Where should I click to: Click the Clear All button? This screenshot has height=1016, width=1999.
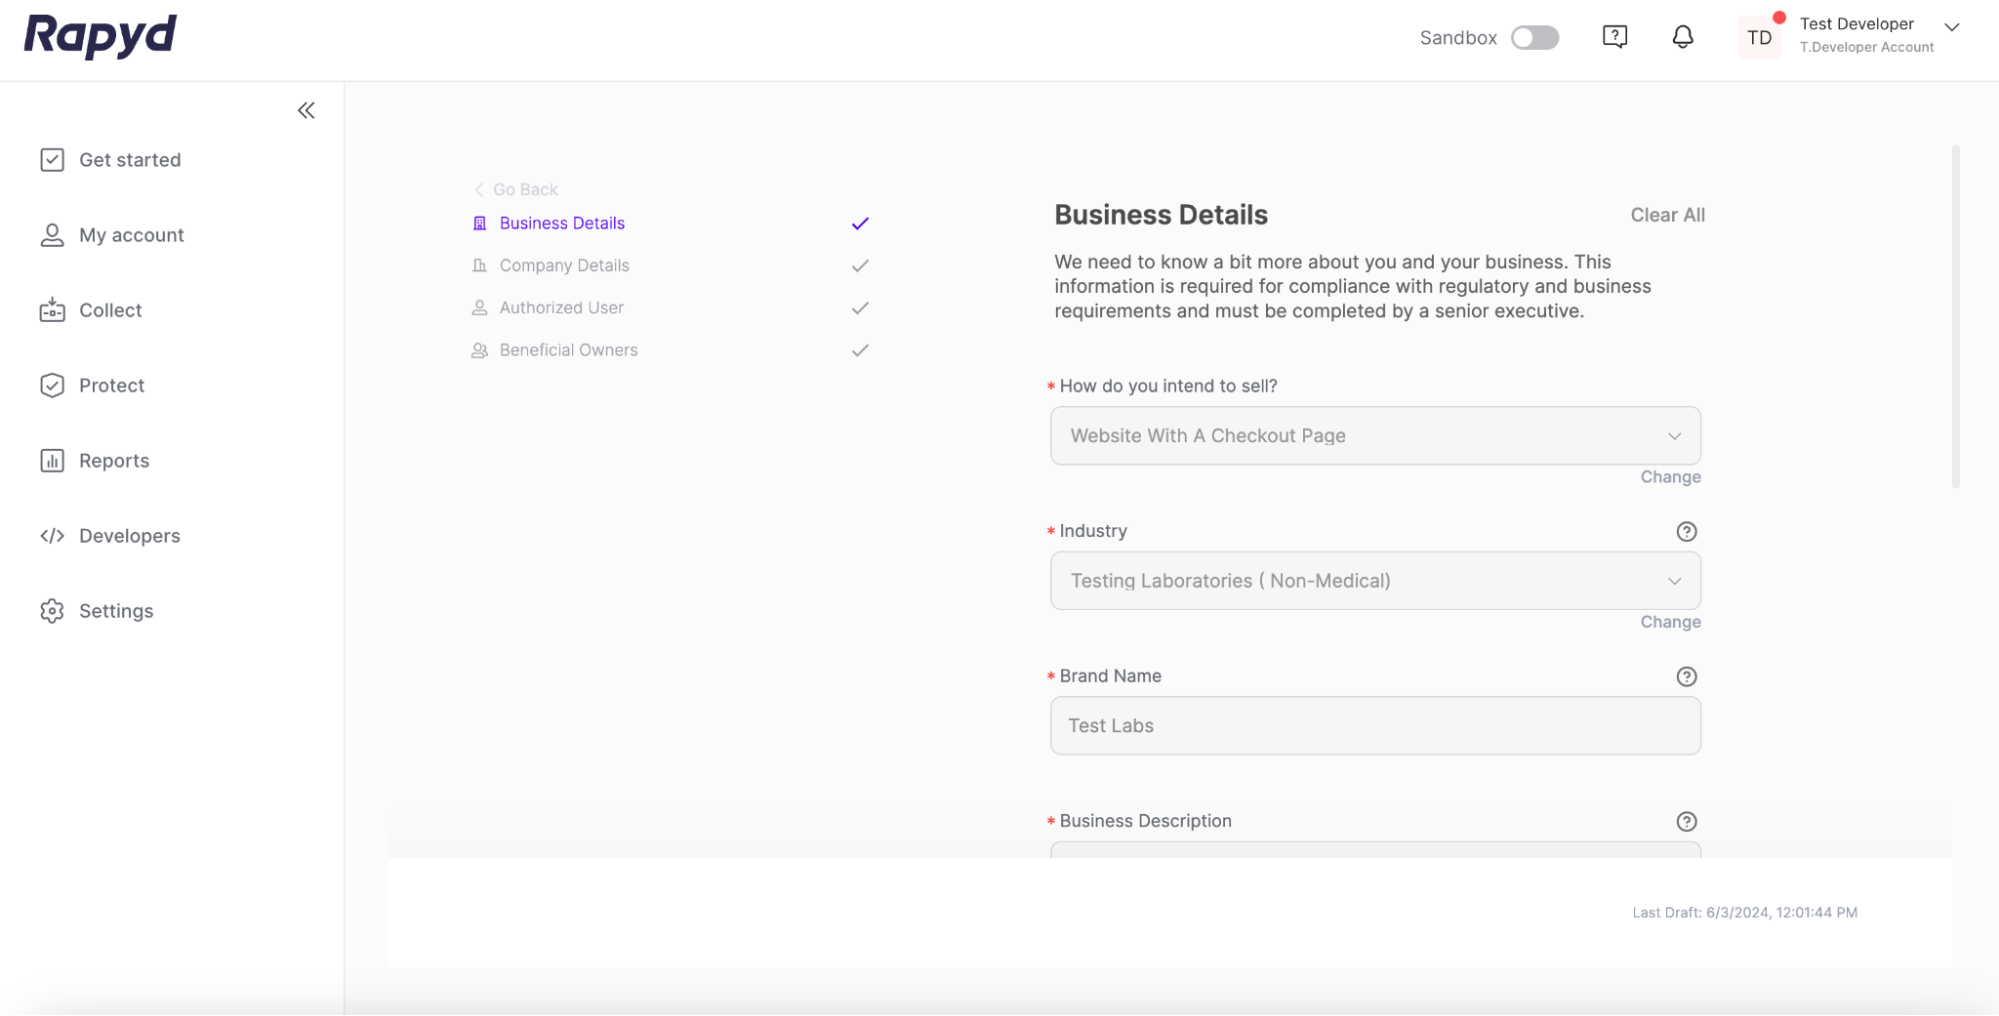click(1667, 215)
